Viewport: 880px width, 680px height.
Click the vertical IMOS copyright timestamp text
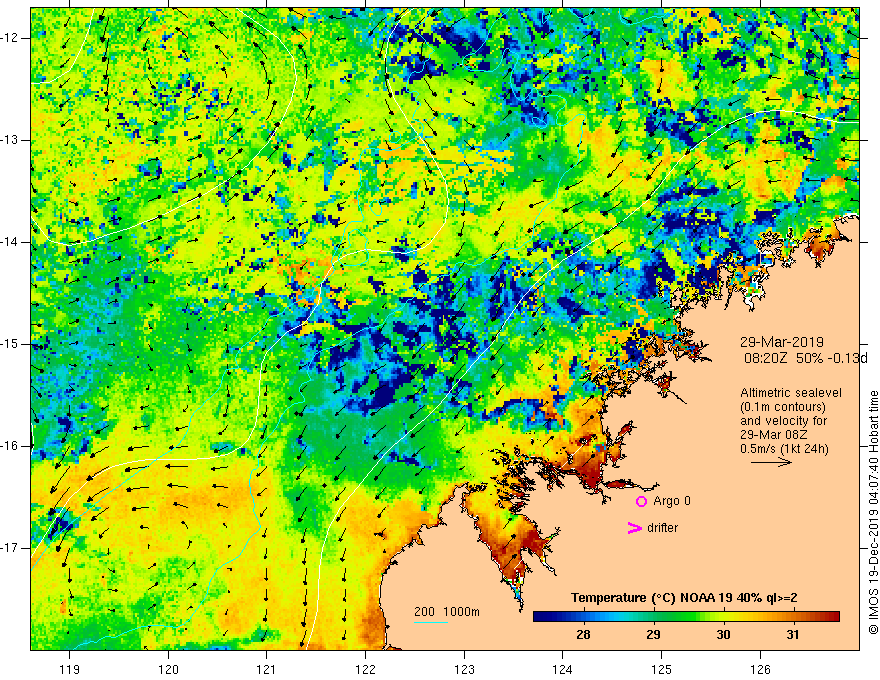(x=873, y=513)
